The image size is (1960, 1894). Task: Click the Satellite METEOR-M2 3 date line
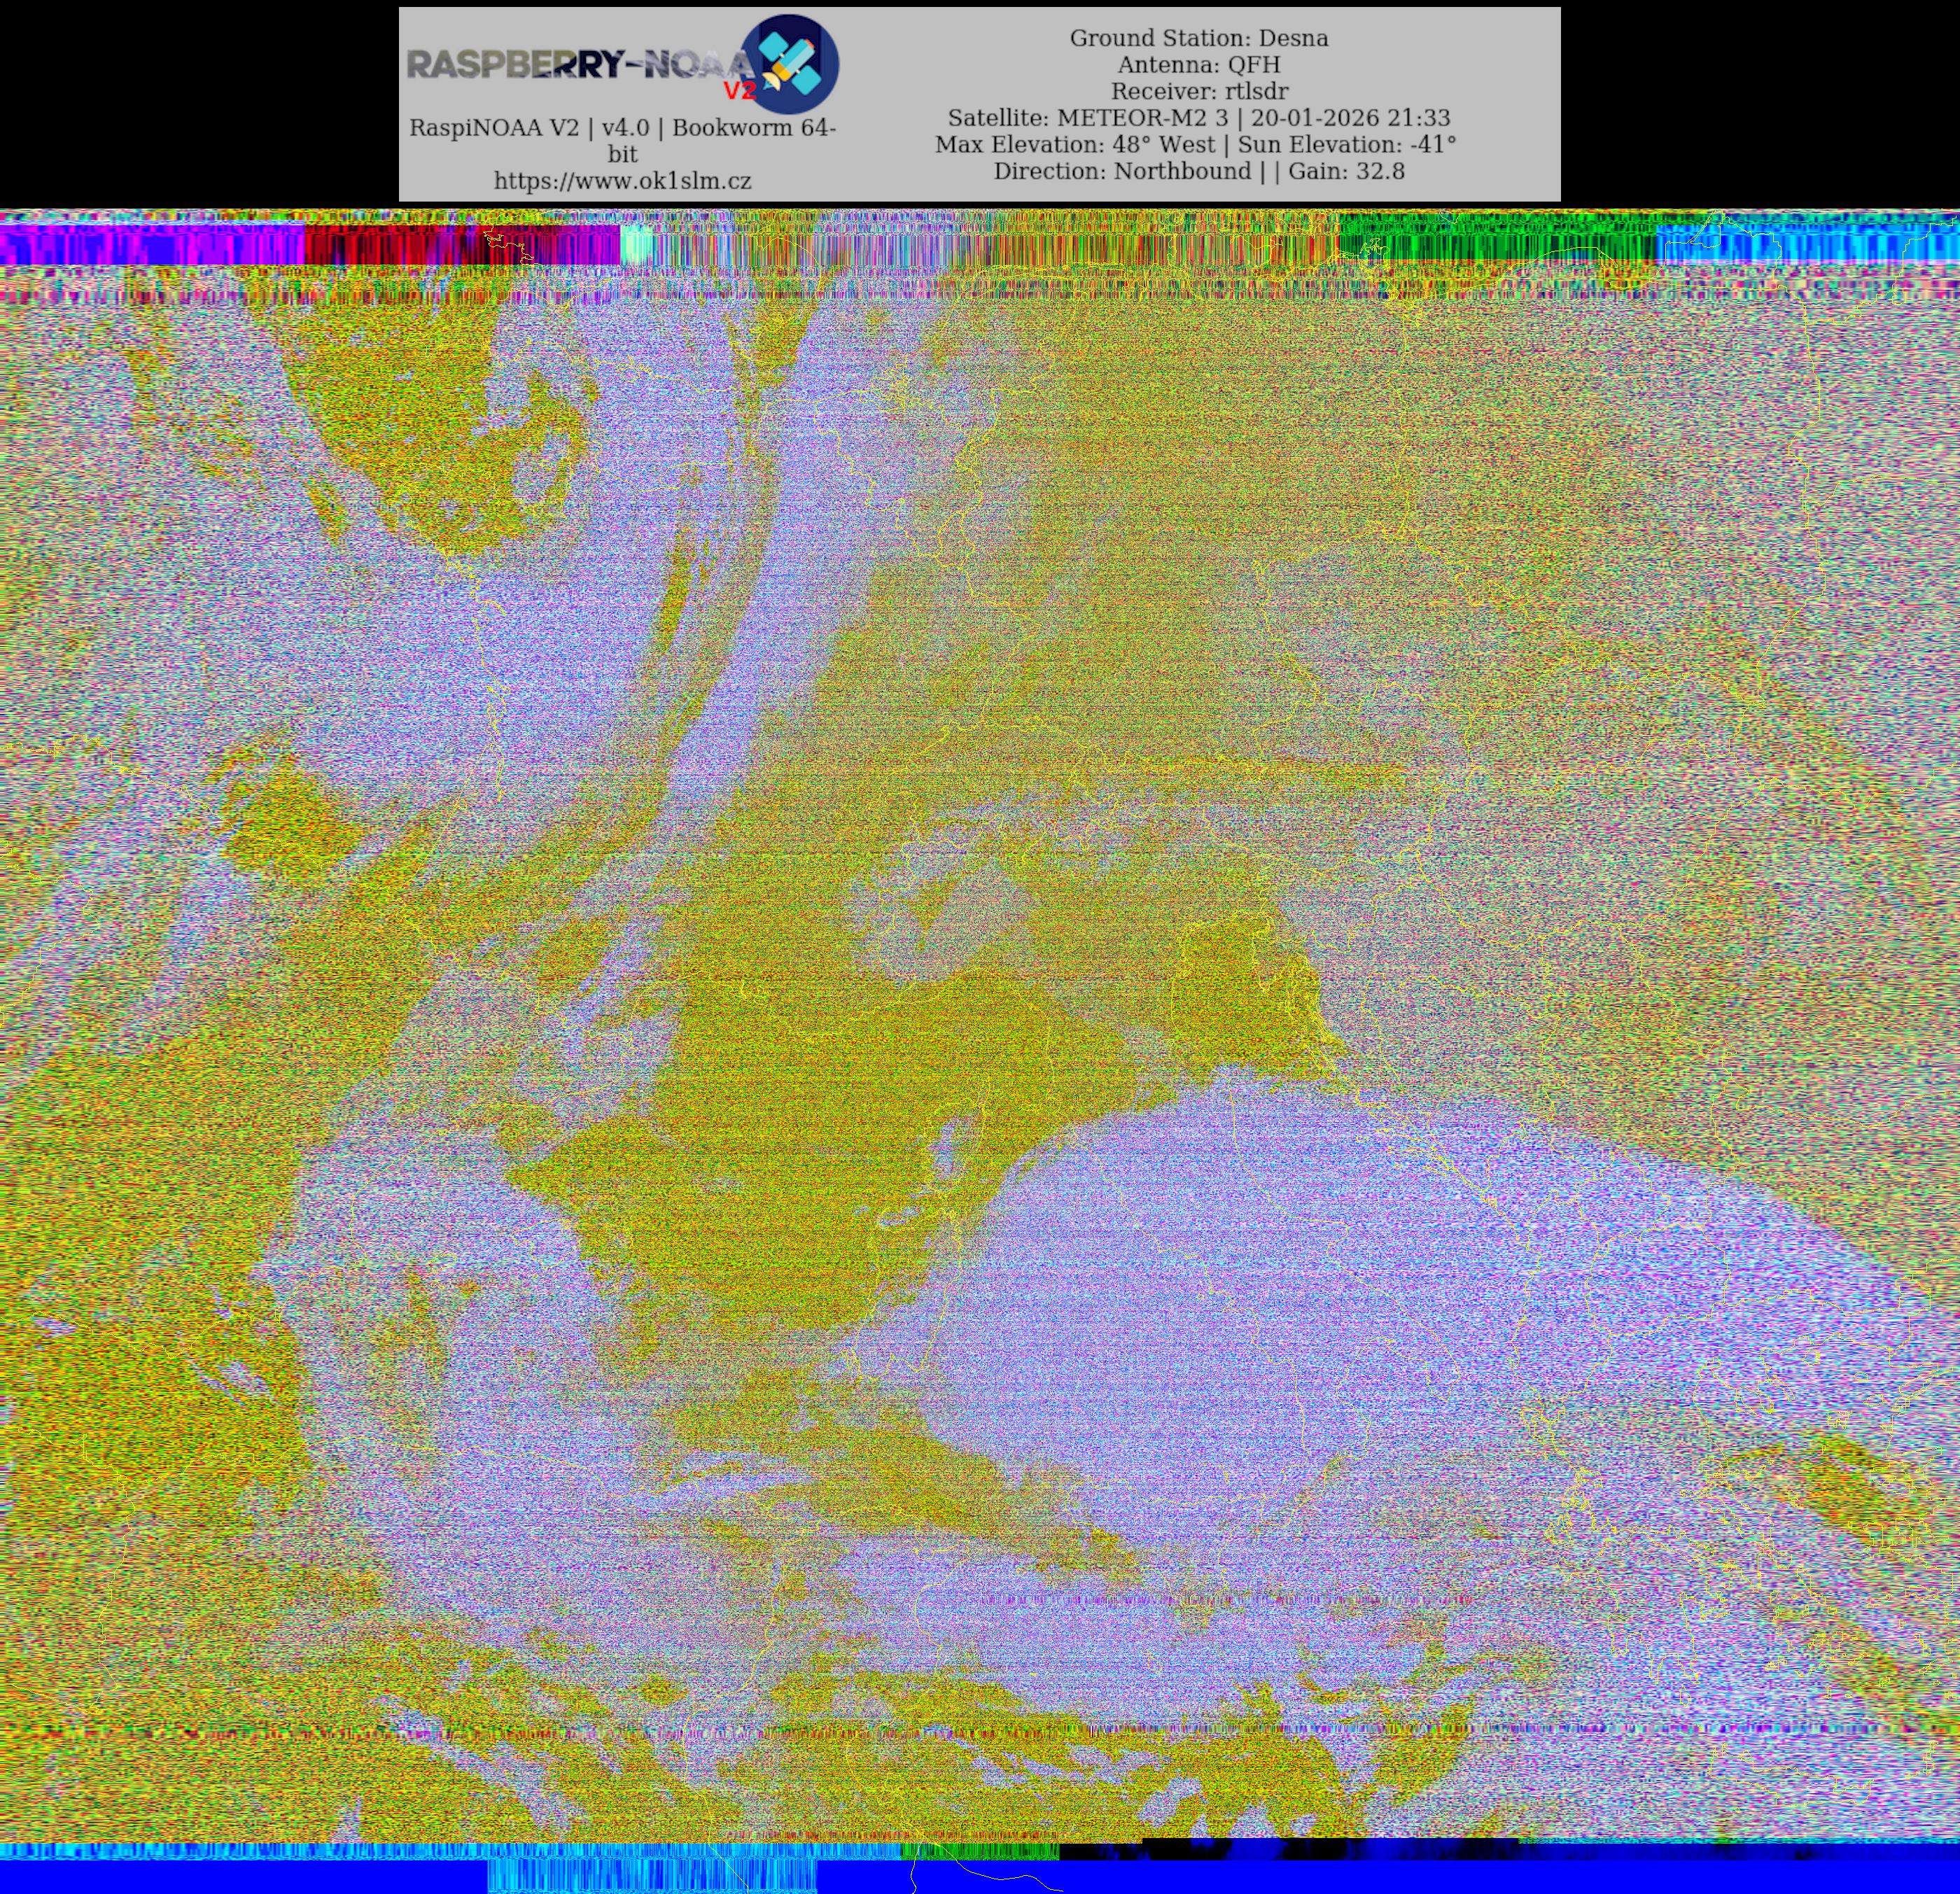tap(1198, 117)
